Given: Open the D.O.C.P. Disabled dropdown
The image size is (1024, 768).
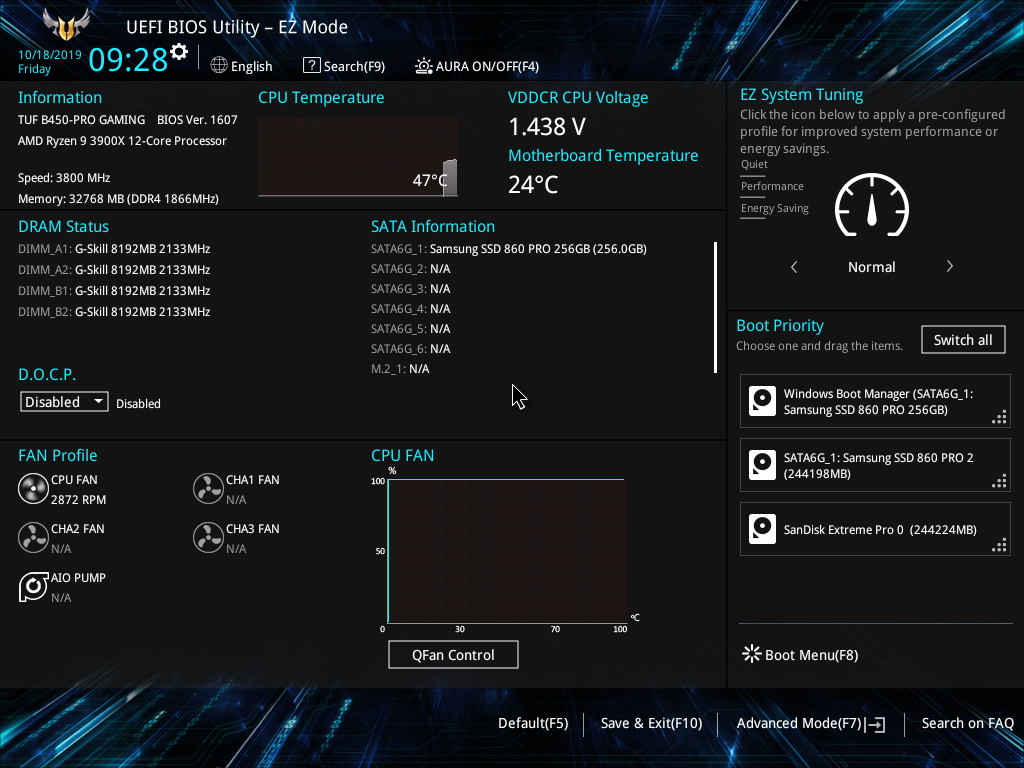Looking at the screenshot, I should pos(64,402).
